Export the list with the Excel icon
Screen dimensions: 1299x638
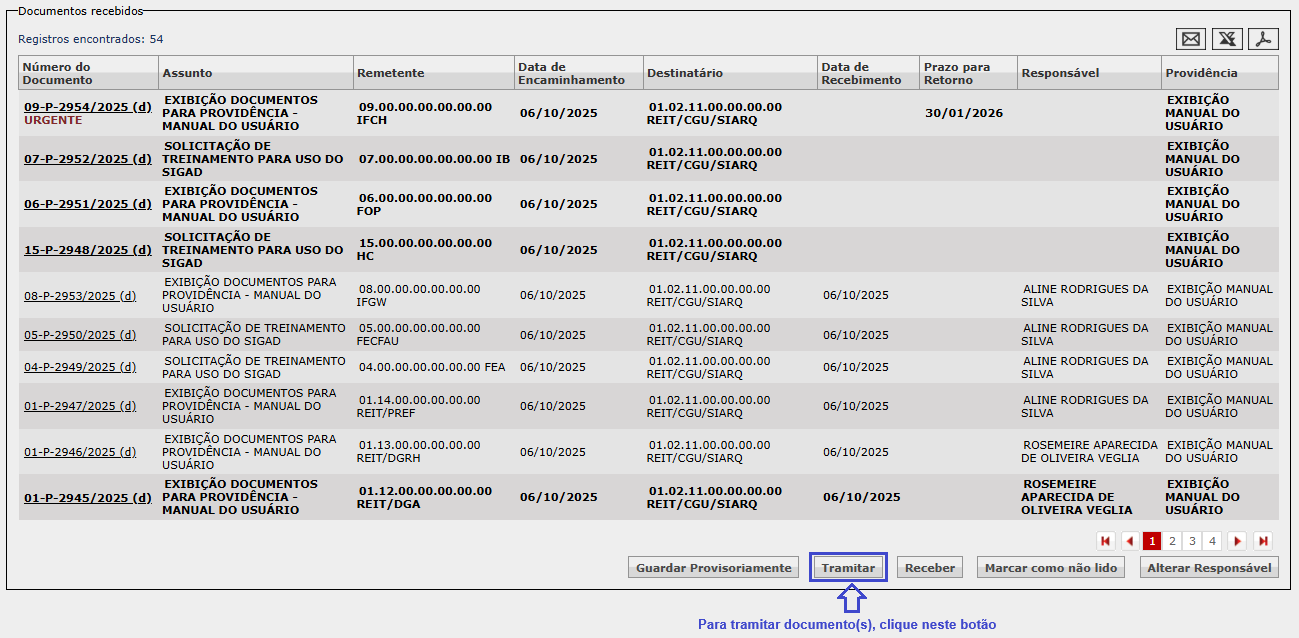(x=1227, y=39)
